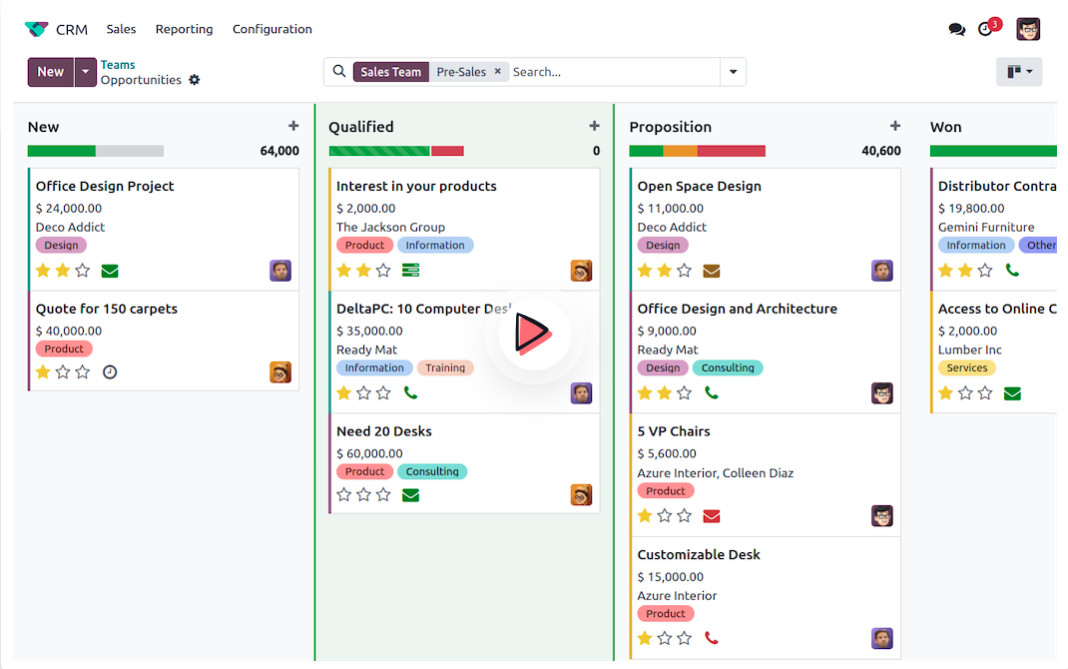Viewport: 1068px width, 669px height.
Task: Open the user avatar menu
Action: point(1028,29)
